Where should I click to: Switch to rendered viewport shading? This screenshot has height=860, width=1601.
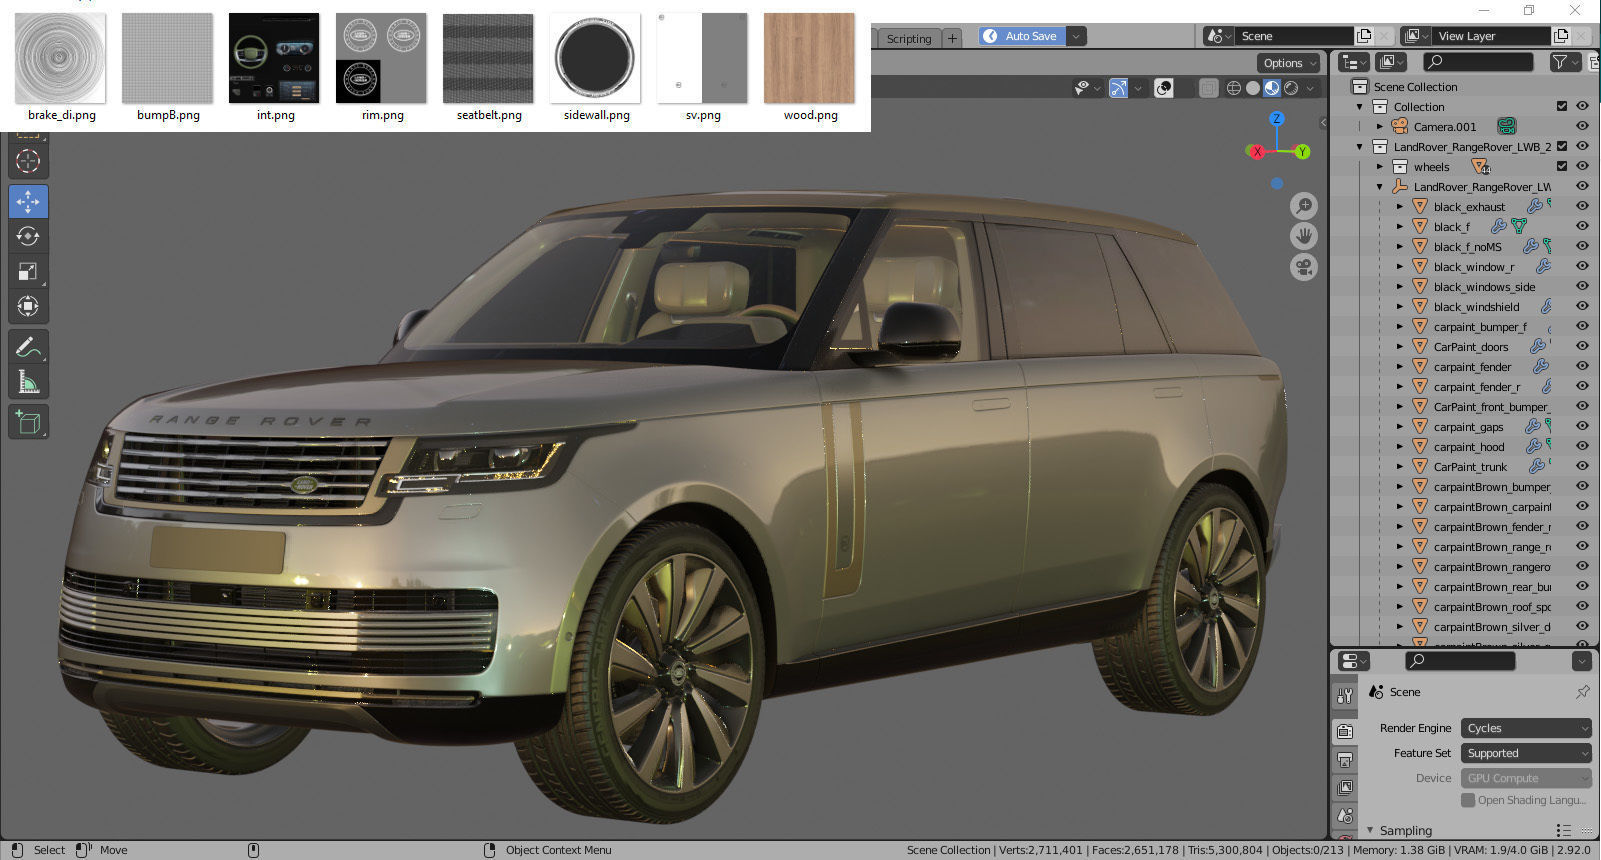tap(1291, 88)
